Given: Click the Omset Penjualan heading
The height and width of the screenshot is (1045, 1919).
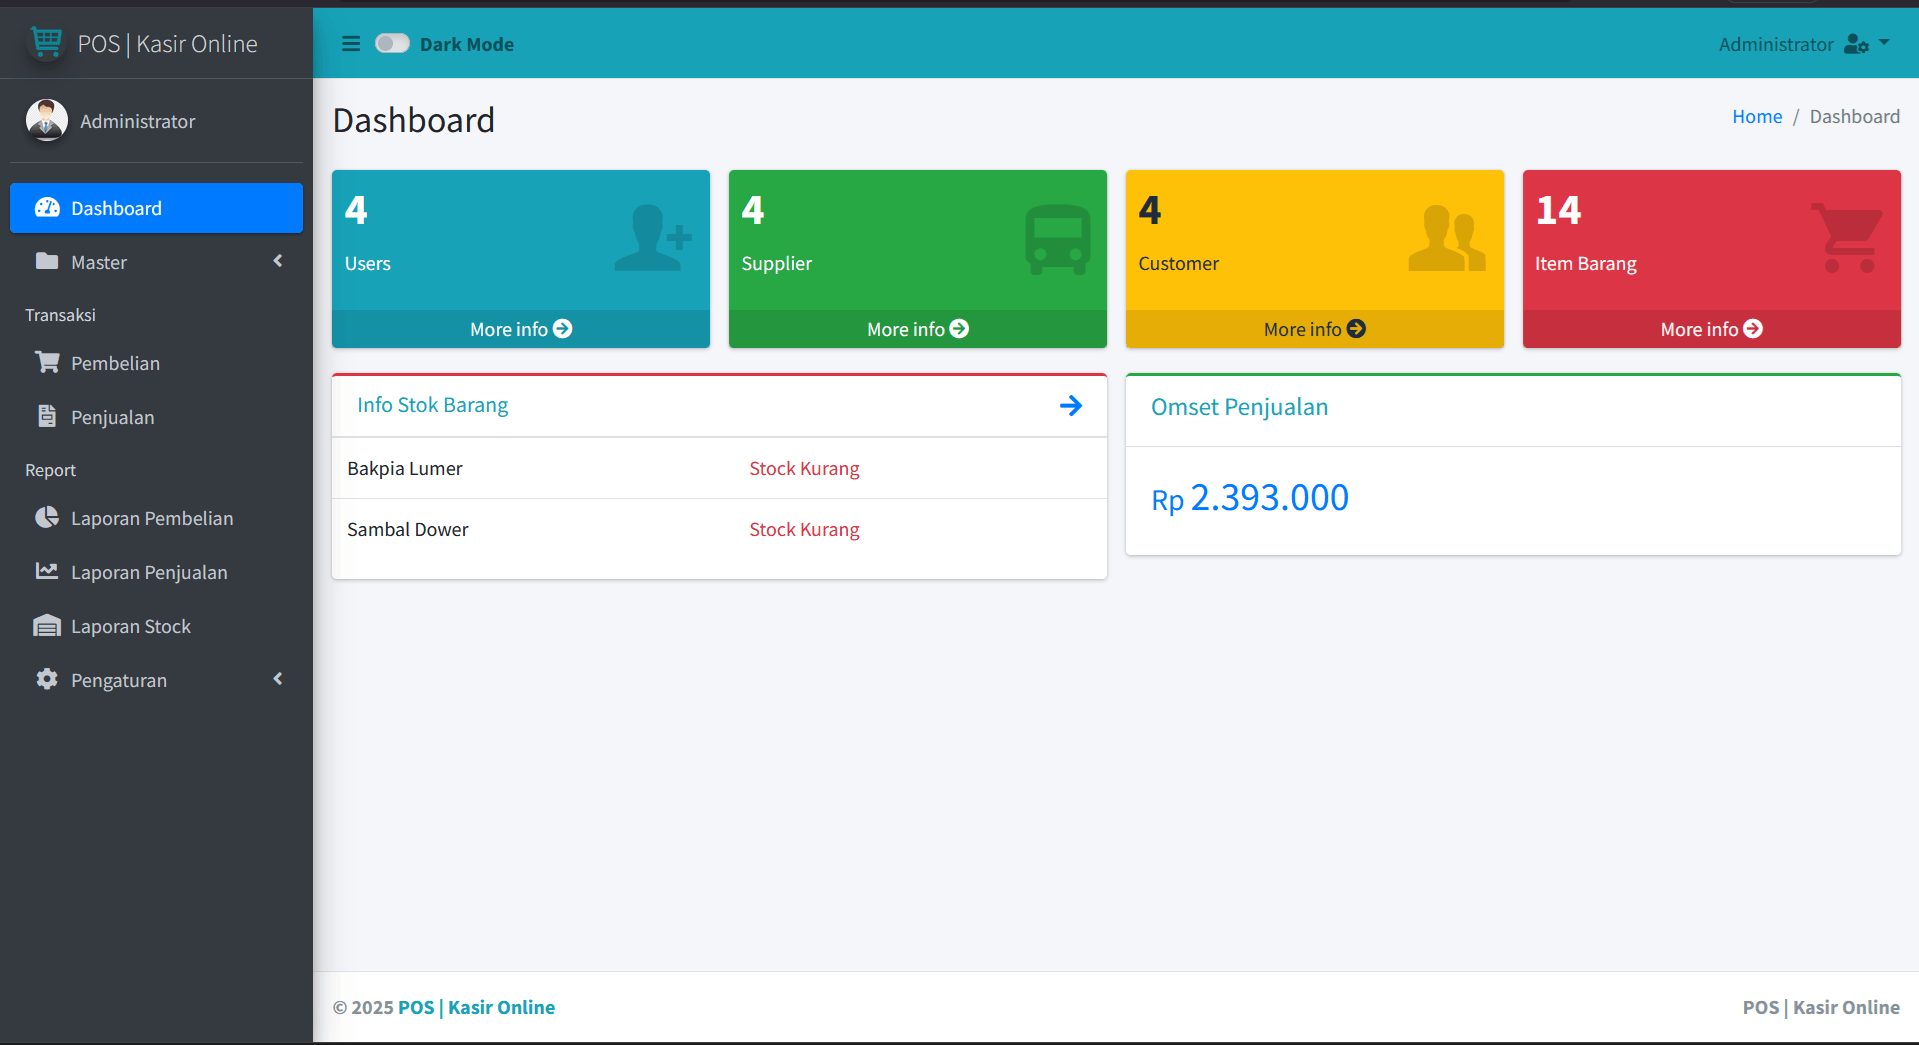Looking at the screenshot, I should click(1240, 407).
